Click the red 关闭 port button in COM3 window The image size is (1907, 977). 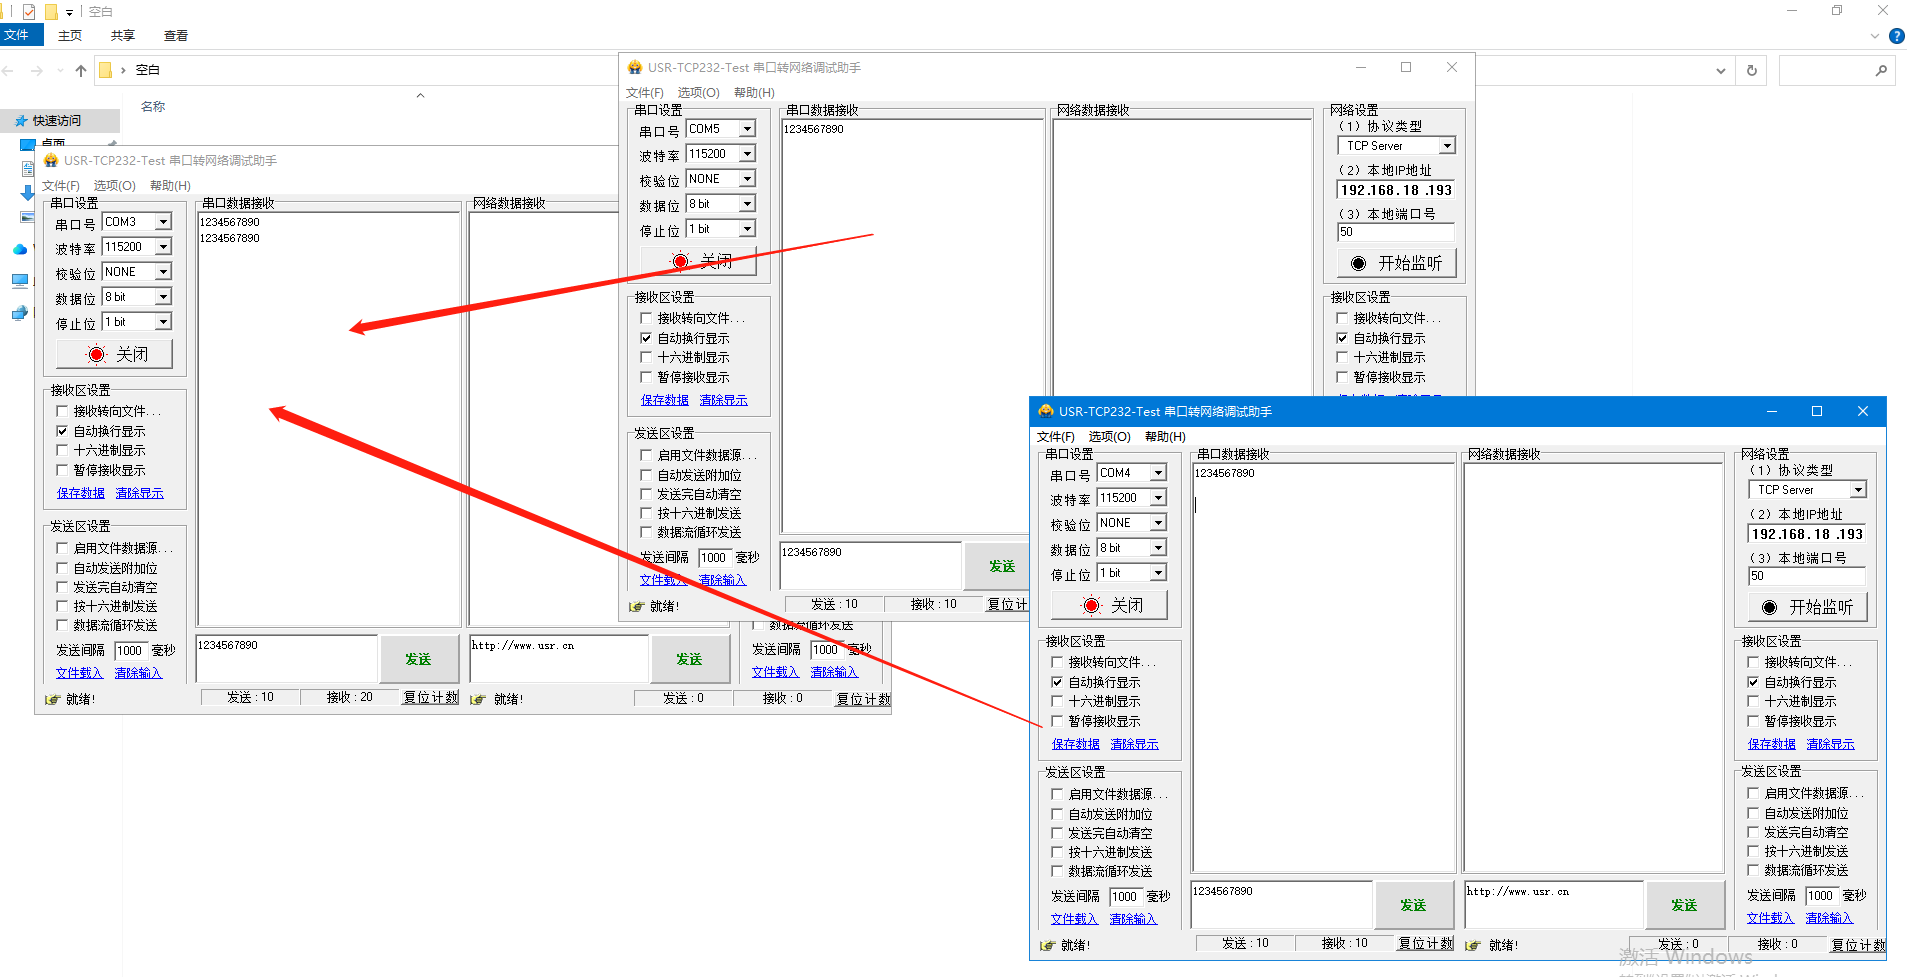tap(115, 354)
